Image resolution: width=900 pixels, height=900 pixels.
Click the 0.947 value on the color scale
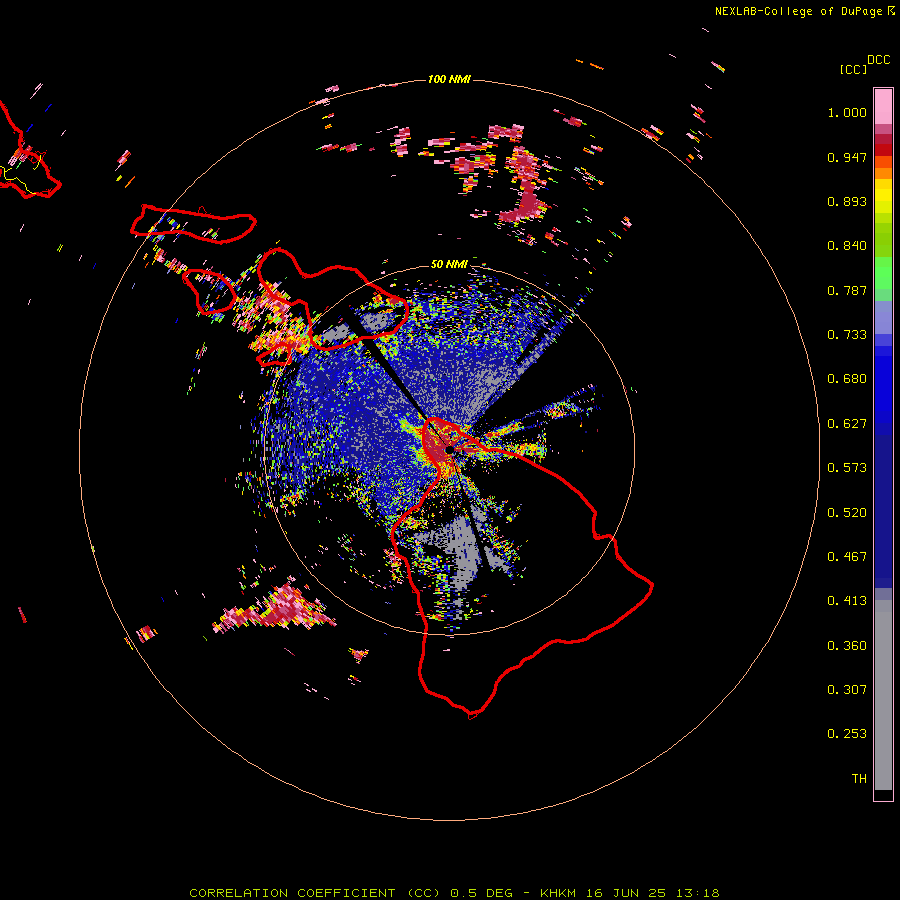coord(847,157)
